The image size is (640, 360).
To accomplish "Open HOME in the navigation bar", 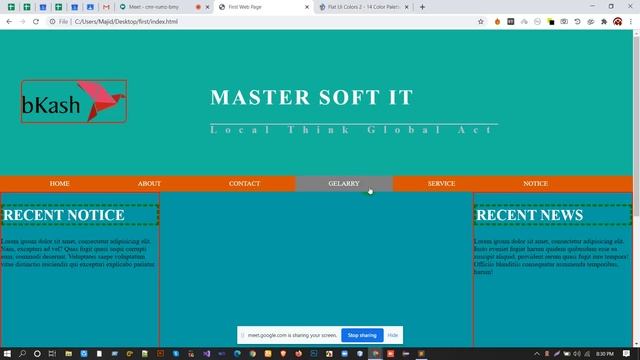I will [x=60, y=184].
